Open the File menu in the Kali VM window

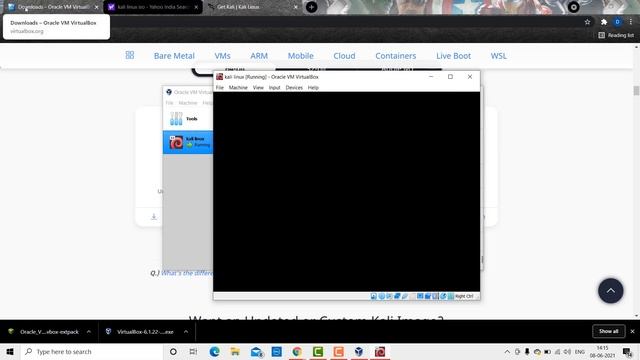click(x=220, y=87)
